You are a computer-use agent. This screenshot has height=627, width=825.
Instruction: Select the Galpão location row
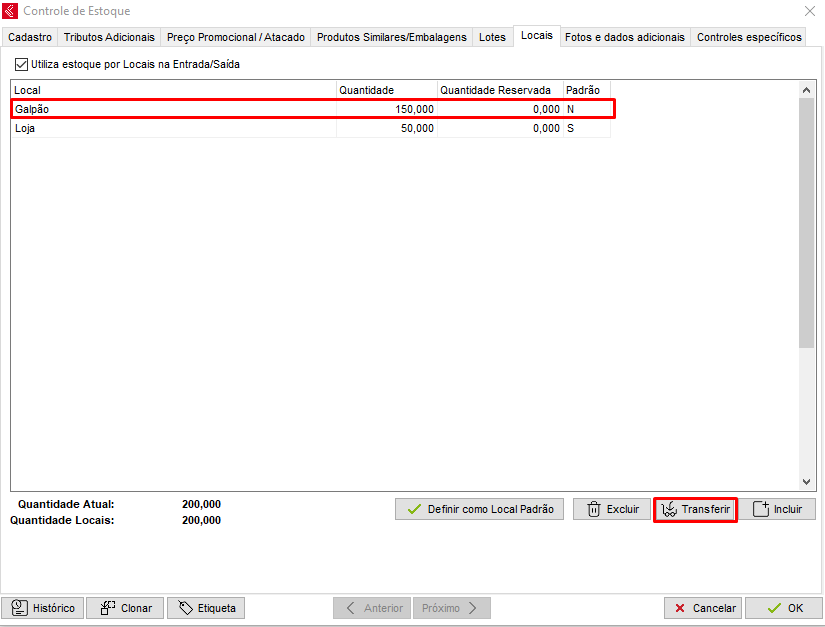[x=170, y=109]
